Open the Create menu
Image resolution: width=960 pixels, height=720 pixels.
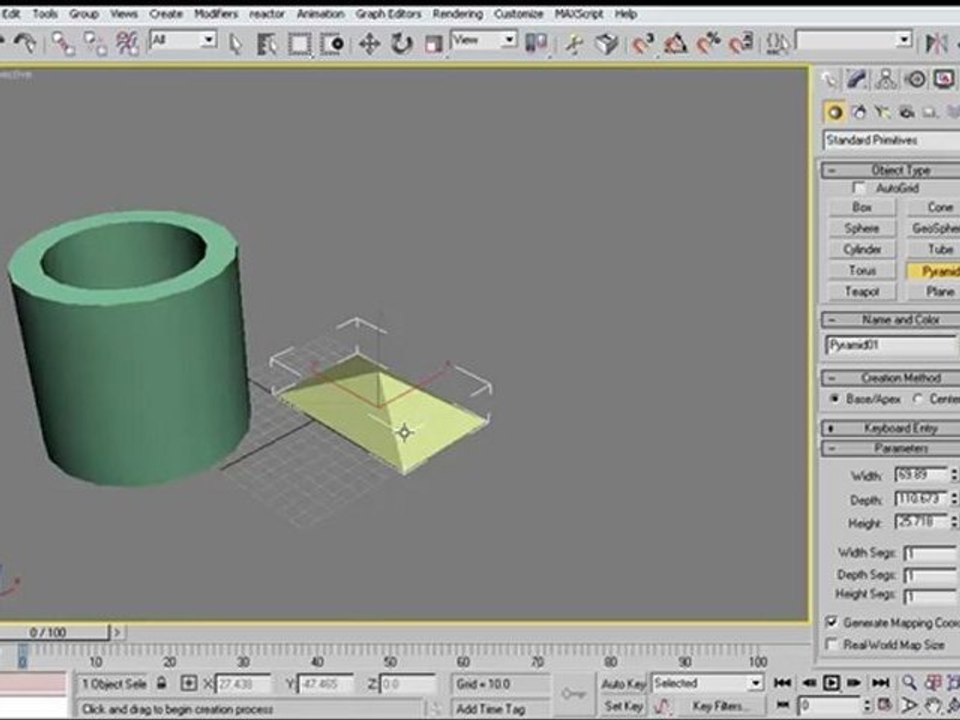(x=166, y=13)
